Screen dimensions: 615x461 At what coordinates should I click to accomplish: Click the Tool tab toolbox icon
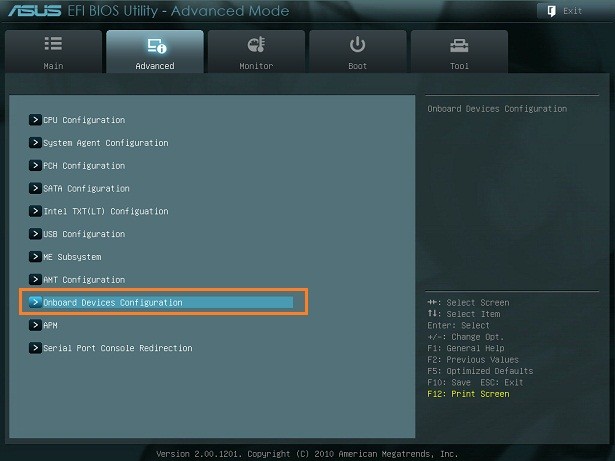point(459,46)
